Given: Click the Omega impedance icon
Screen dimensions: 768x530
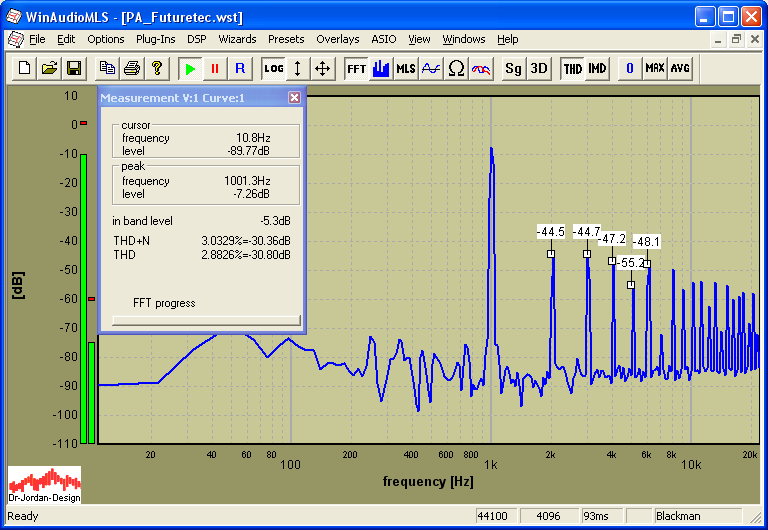Looking at the screenshot, I should click(x=456, y=68).
